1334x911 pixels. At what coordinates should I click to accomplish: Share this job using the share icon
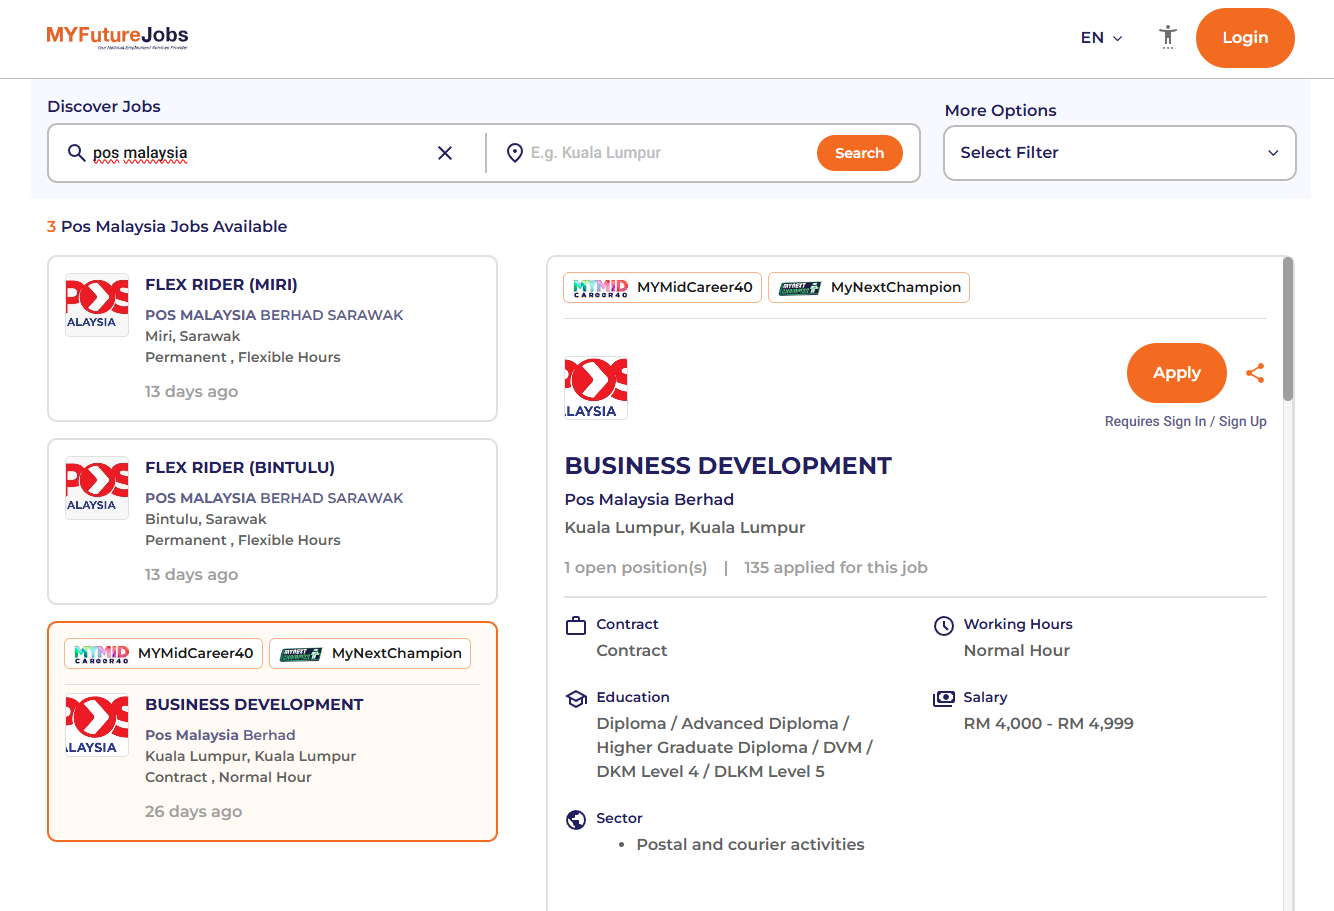point(1255,373)
